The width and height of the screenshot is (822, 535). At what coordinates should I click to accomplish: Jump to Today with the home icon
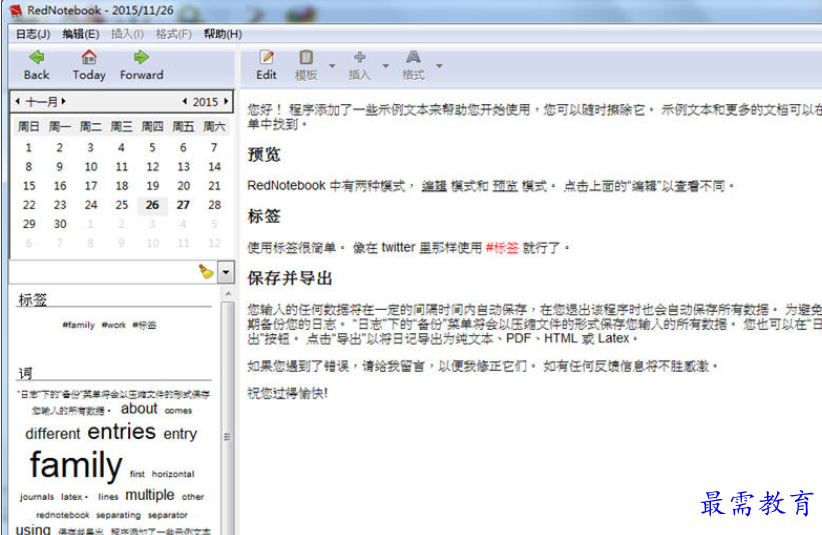[89, 57]
